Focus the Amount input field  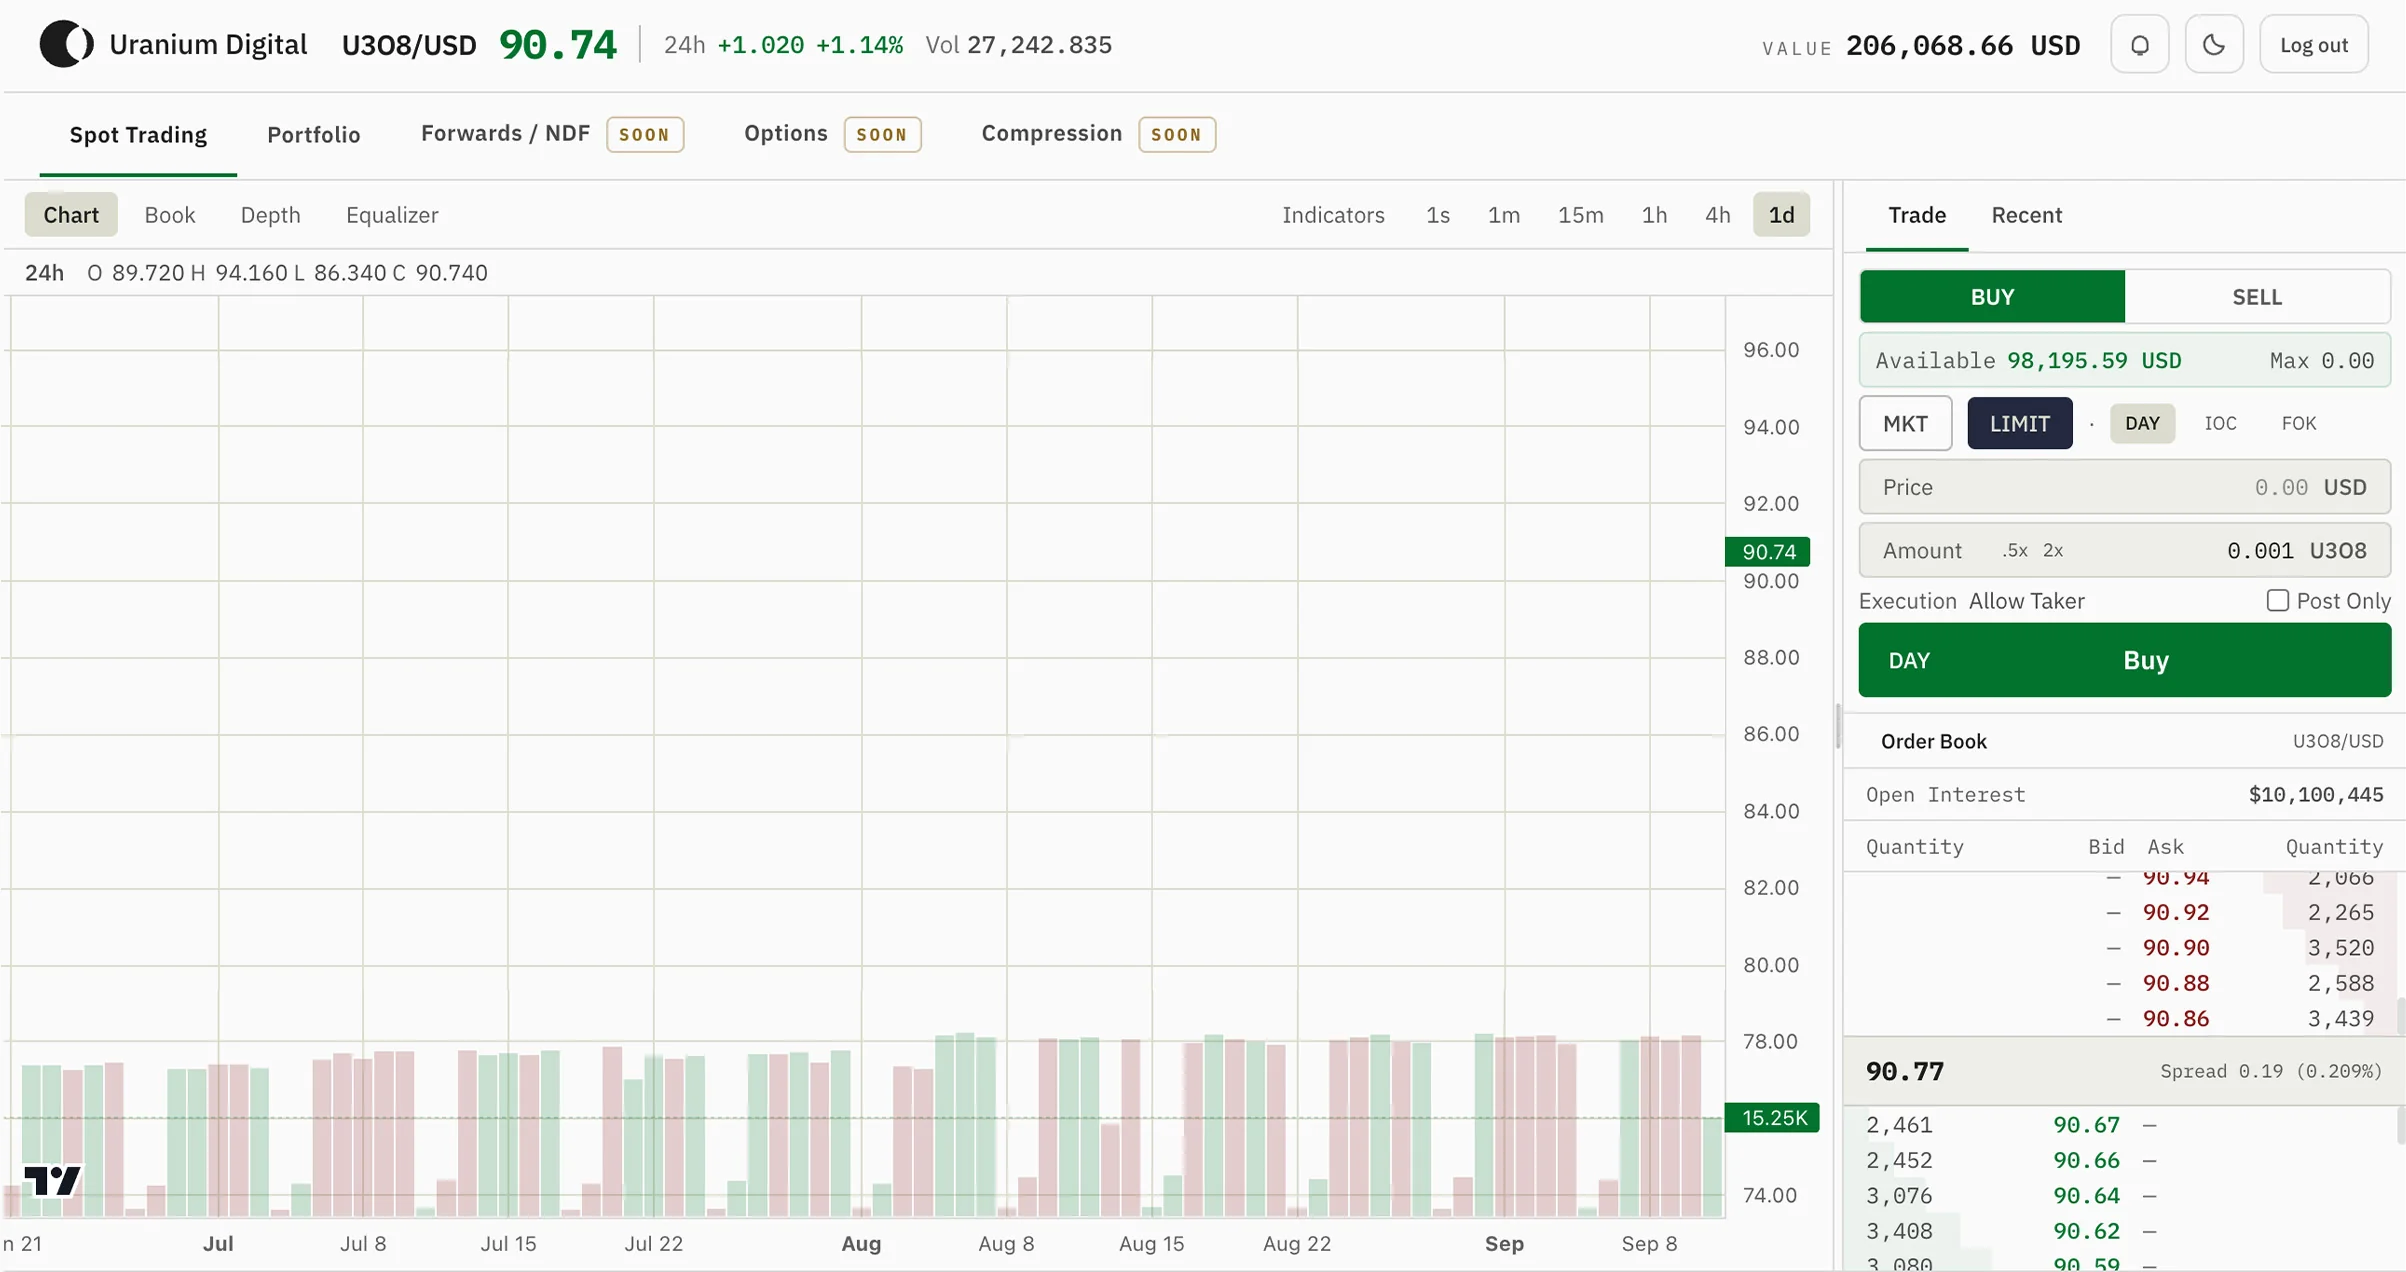[2124, 550]
